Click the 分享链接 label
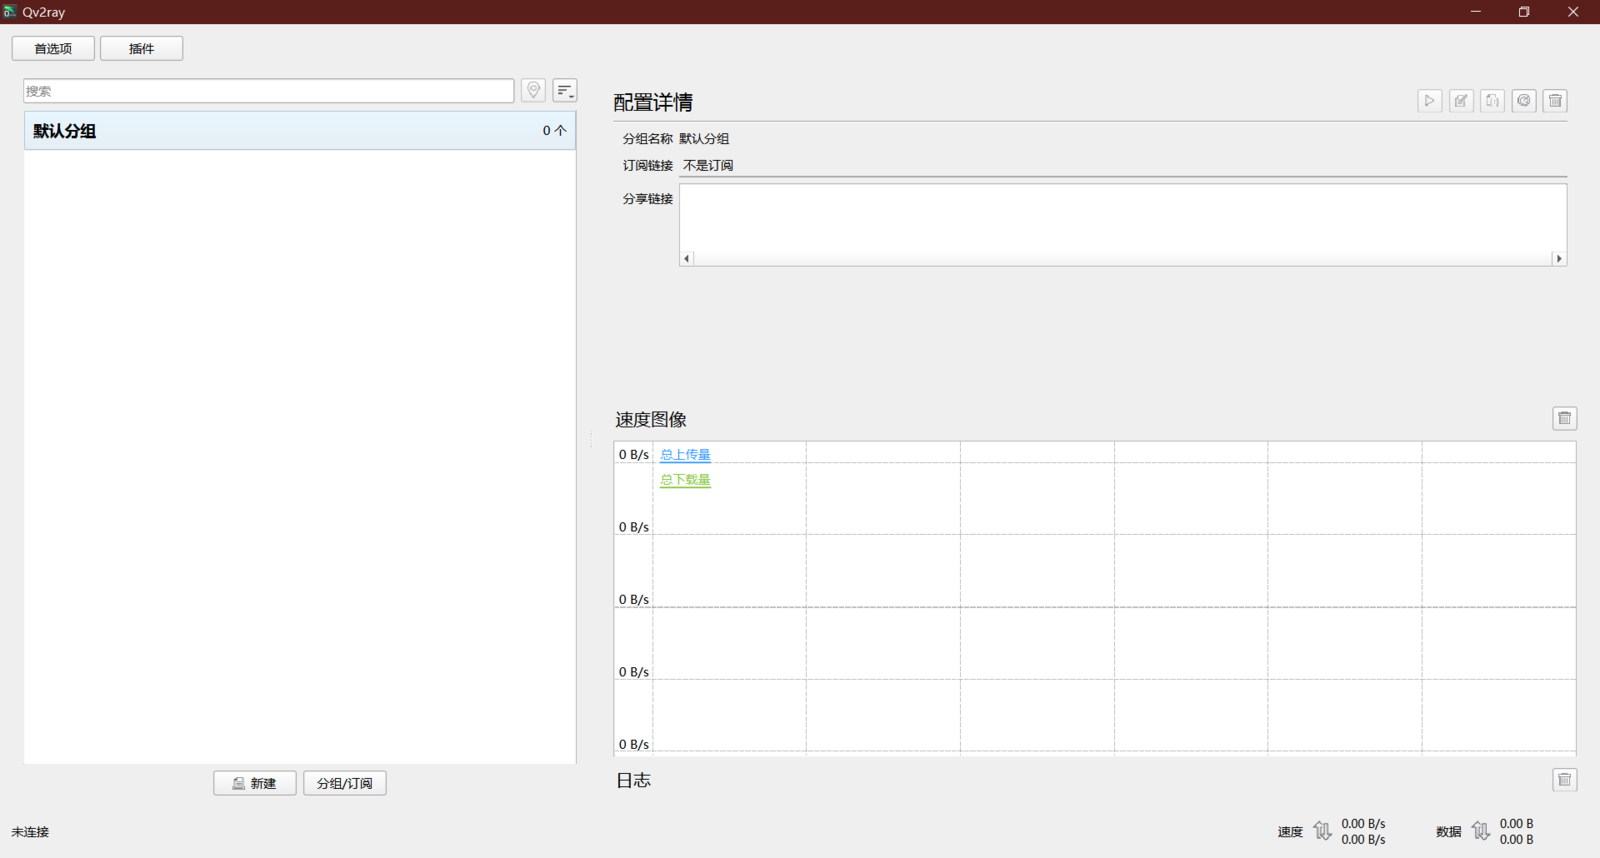Screen dimensions: 1600x858 (x=648, y=199)
